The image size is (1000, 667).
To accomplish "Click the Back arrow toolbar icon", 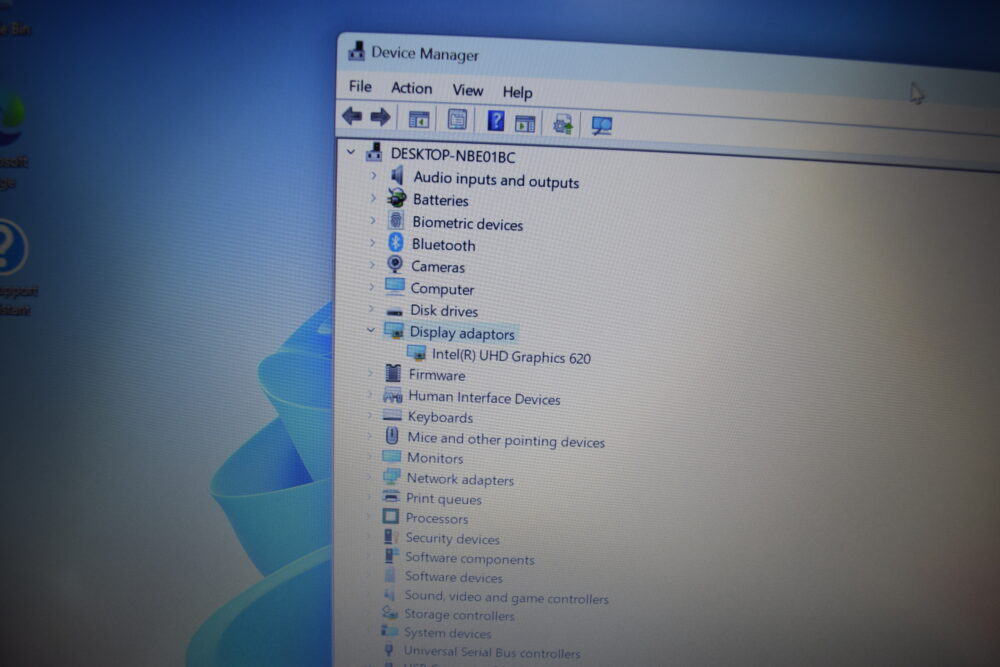I will (352, 116).
